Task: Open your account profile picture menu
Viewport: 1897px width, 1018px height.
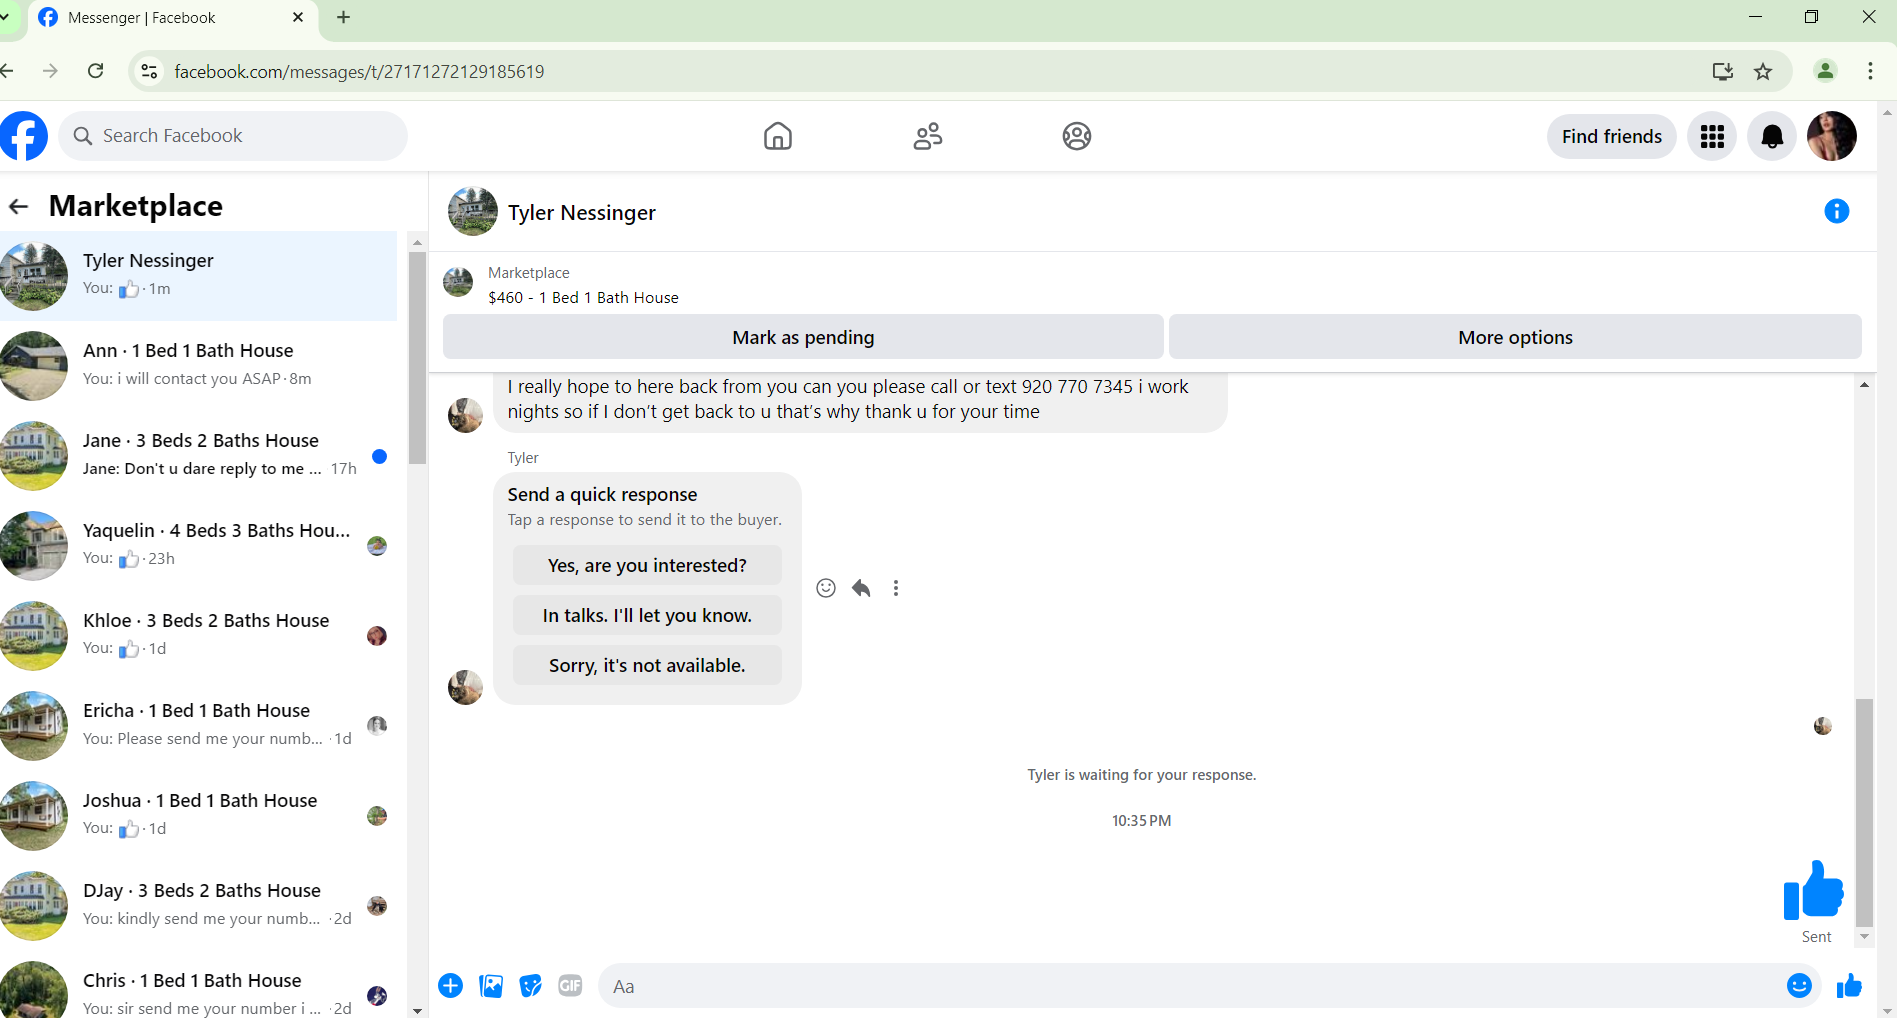Action: click(1832, 136)
